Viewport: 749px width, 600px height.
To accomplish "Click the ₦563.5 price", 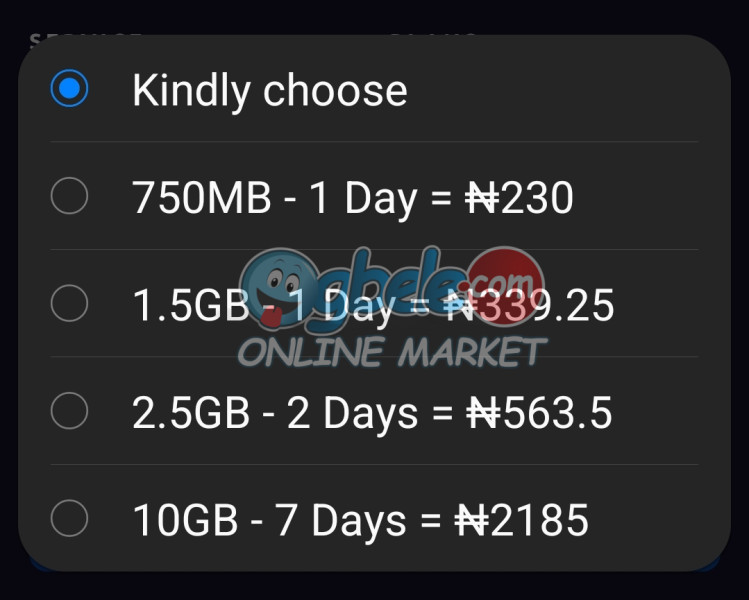I will point(539,413).
